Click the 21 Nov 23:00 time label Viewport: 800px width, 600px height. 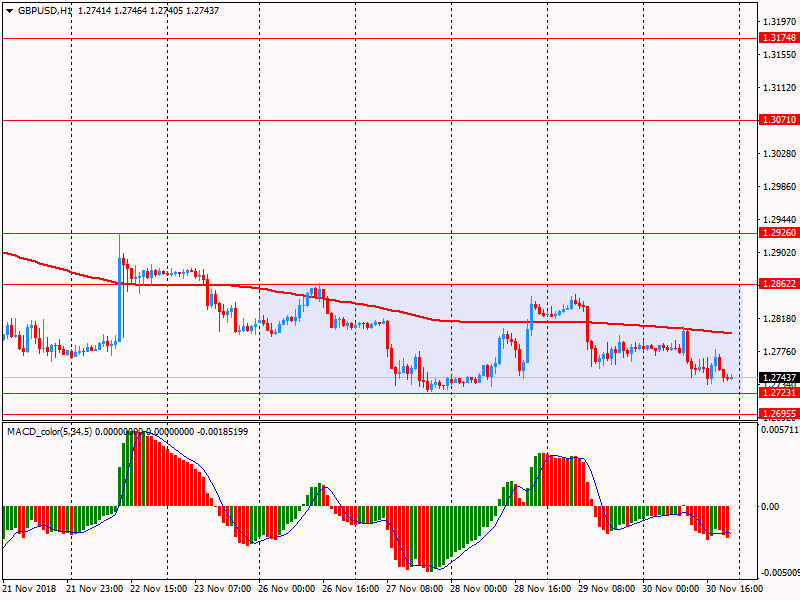[x=95, y=588]
